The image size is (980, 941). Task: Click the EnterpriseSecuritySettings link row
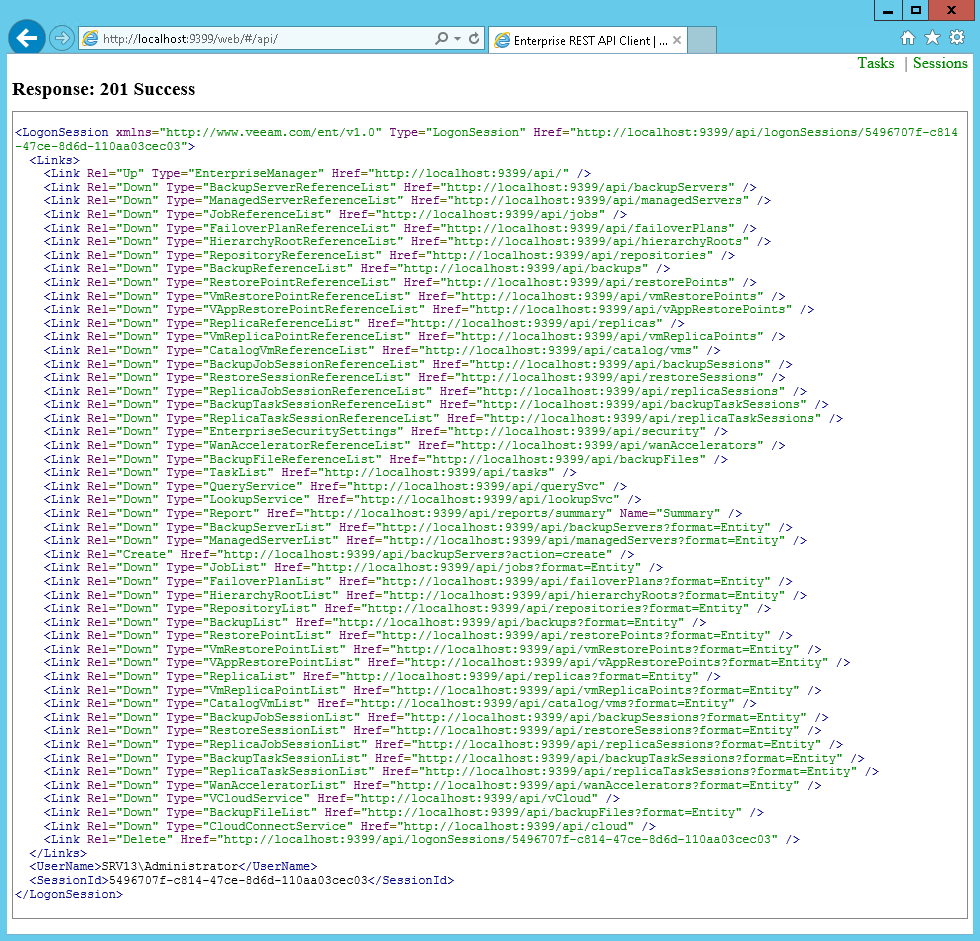(x=386, y=431)
